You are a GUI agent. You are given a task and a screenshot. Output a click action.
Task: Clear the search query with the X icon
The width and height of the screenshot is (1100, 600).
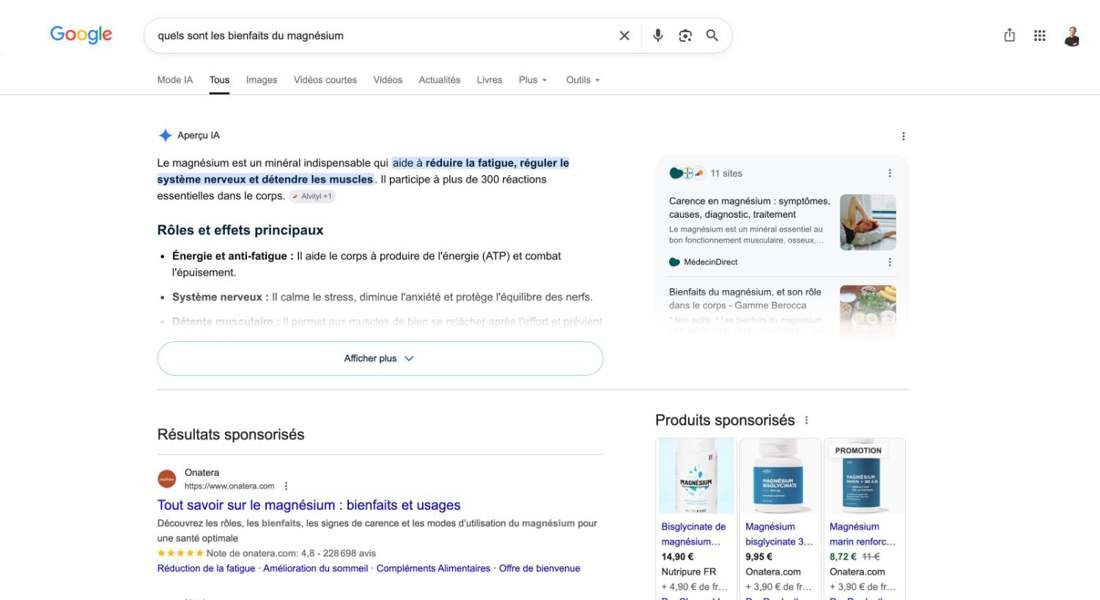pyautogui.click(x=624, y=36)
